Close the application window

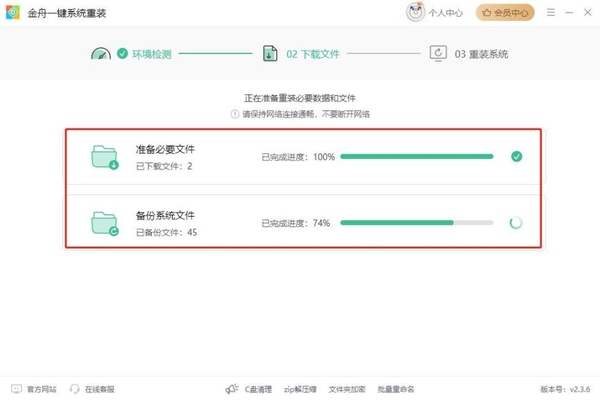pyautogui.click(x=588, y=13)
